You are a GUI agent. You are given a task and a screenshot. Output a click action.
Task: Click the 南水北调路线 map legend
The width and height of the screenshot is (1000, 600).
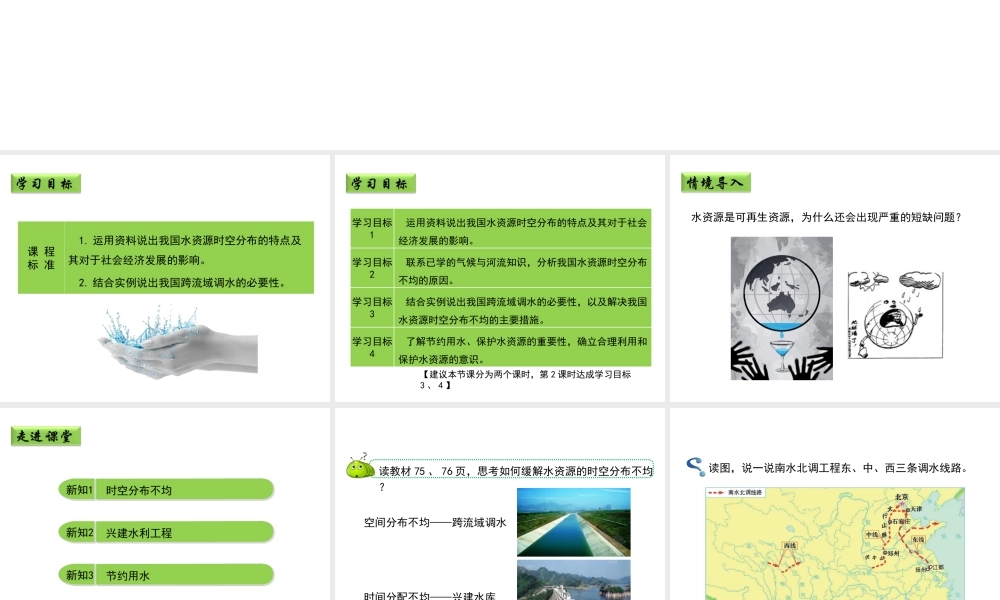click(735, 493)
